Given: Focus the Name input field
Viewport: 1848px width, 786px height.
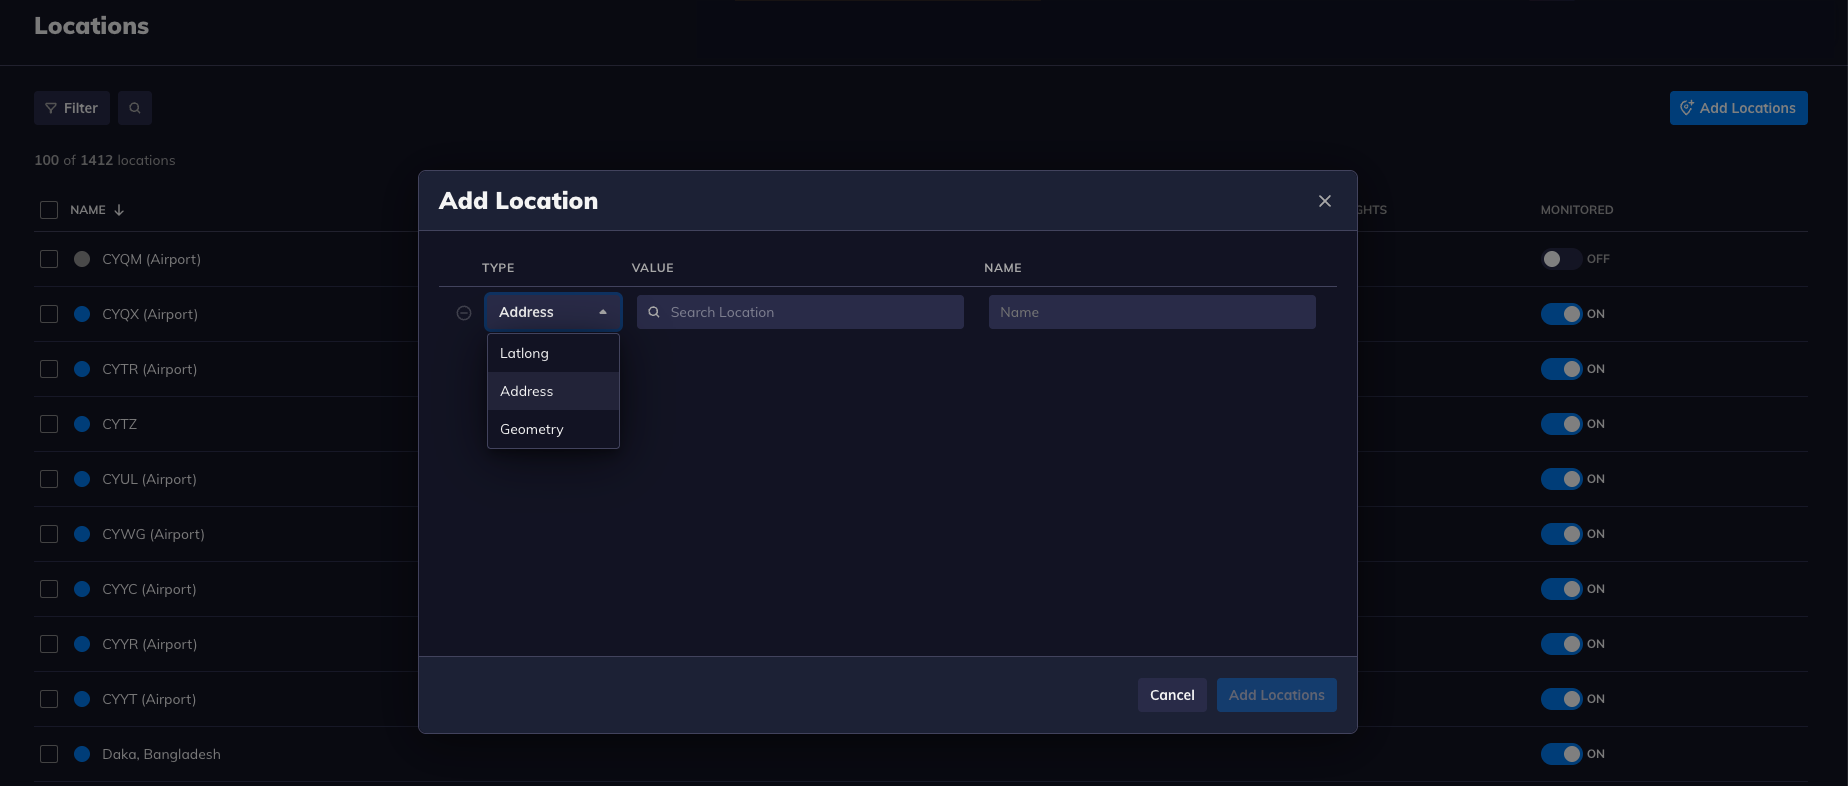Looking at the screenshot, I should [1152, 312].
